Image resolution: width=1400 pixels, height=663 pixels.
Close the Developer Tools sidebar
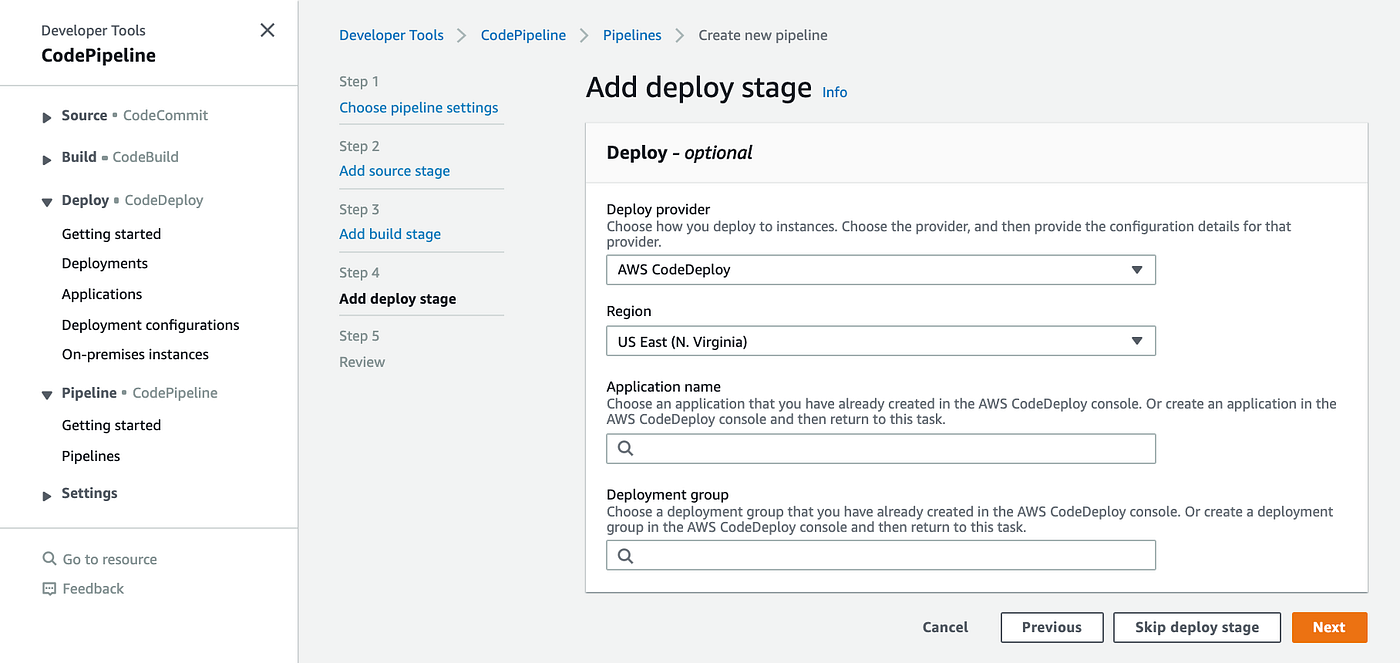coord(267,30)
